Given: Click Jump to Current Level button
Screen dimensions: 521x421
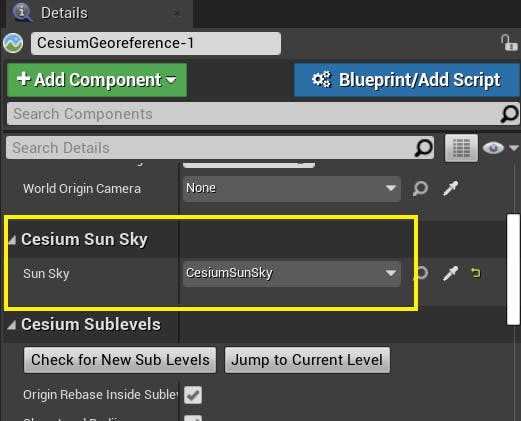Looking at the screenshot, I should [x=307, y=360].
